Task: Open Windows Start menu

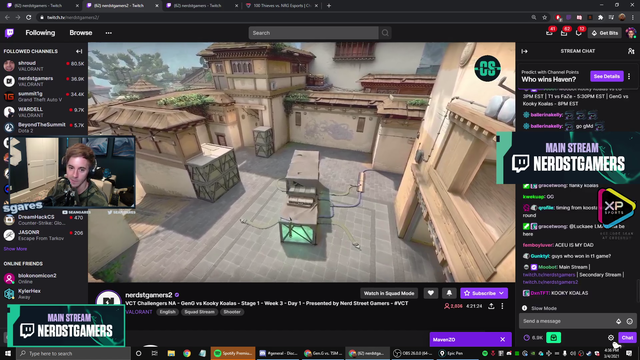Action: click(x=8, y=353)
